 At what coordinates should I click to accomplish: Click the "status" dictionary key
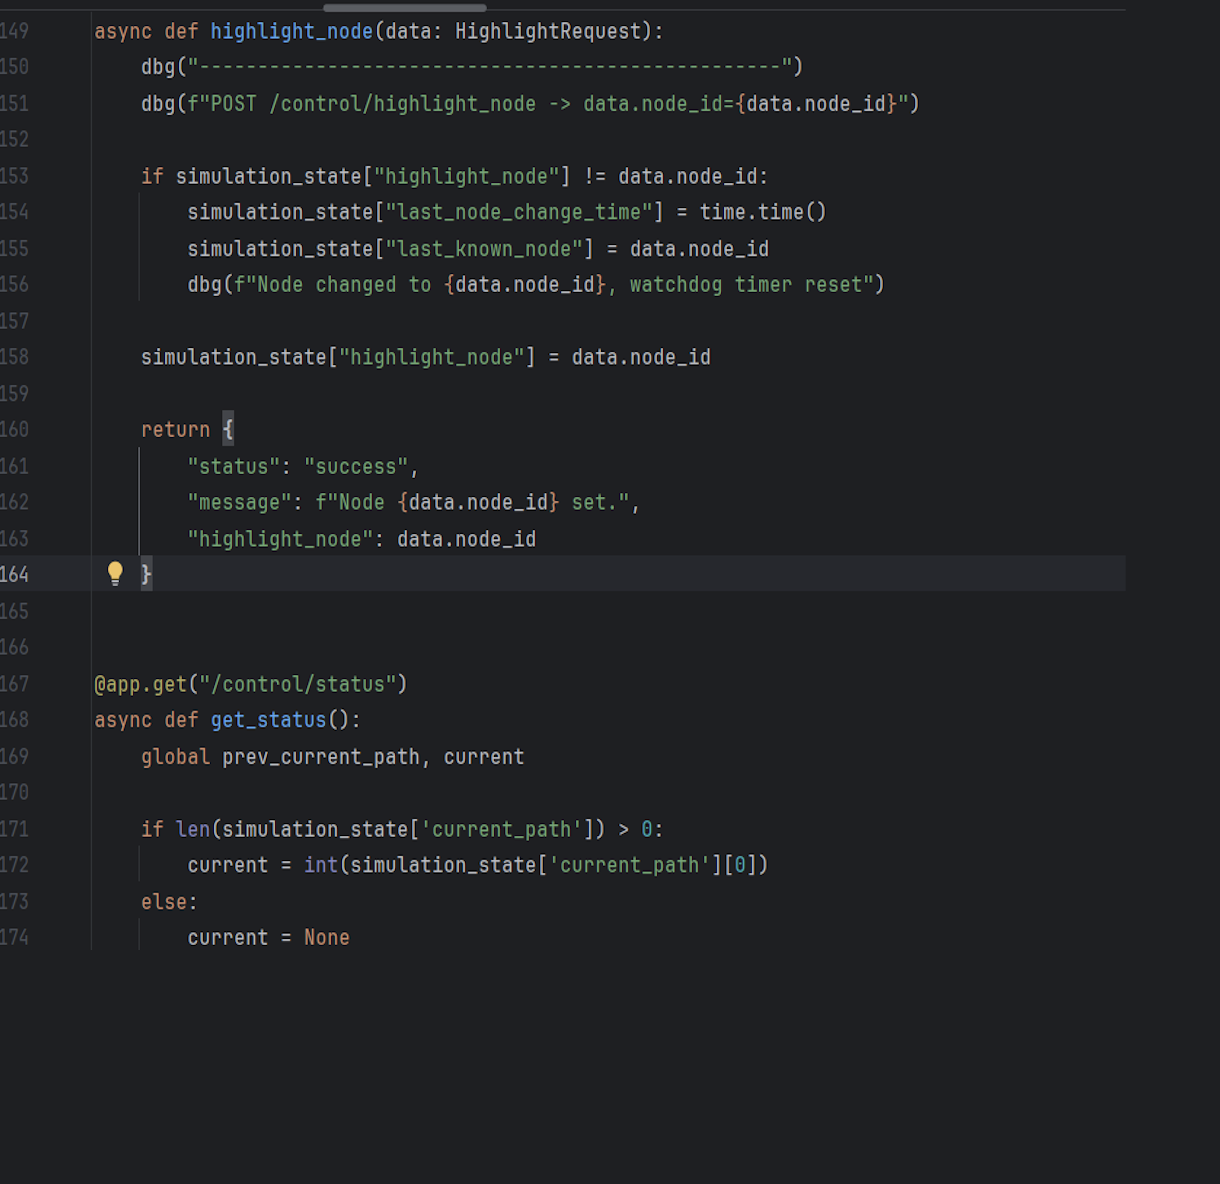(x=234, y=466)
